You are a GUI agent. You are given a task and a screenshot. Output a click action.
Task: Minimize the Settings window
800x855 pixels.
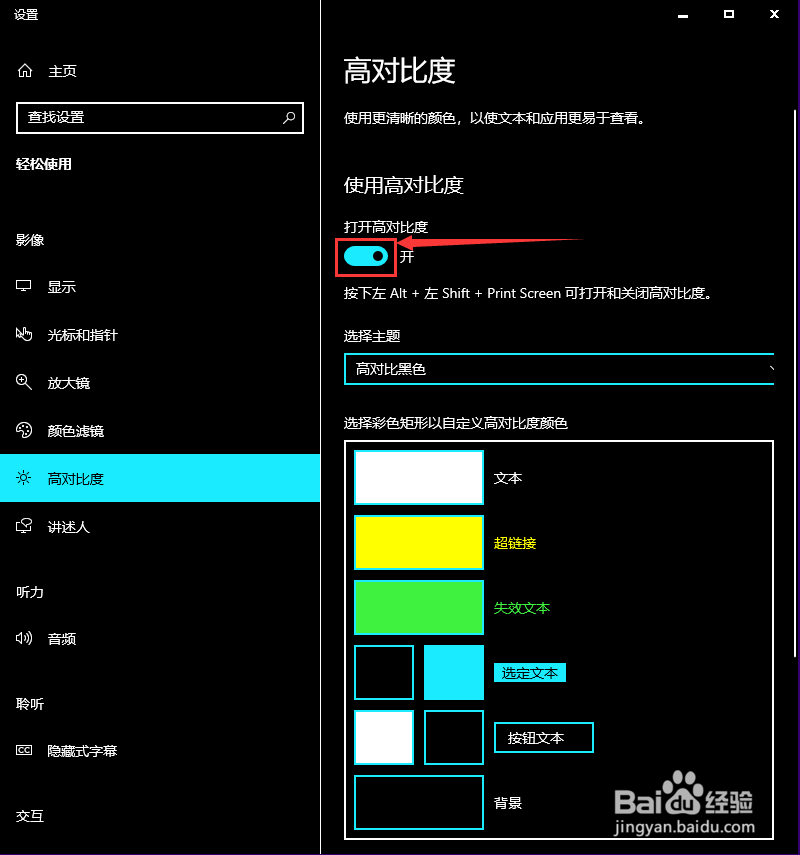683,15
